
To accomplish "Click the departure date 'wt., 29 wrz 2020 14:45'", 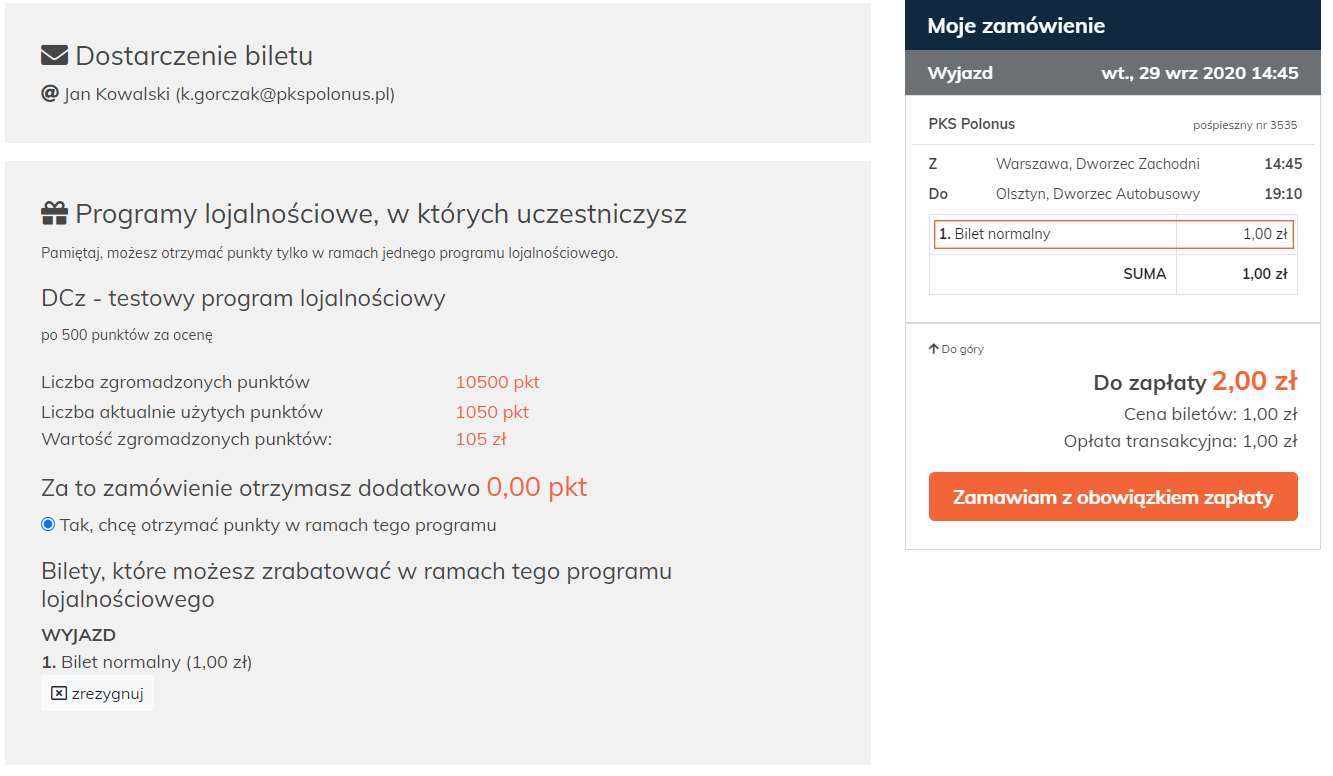I will click(x=1200, y=73).
